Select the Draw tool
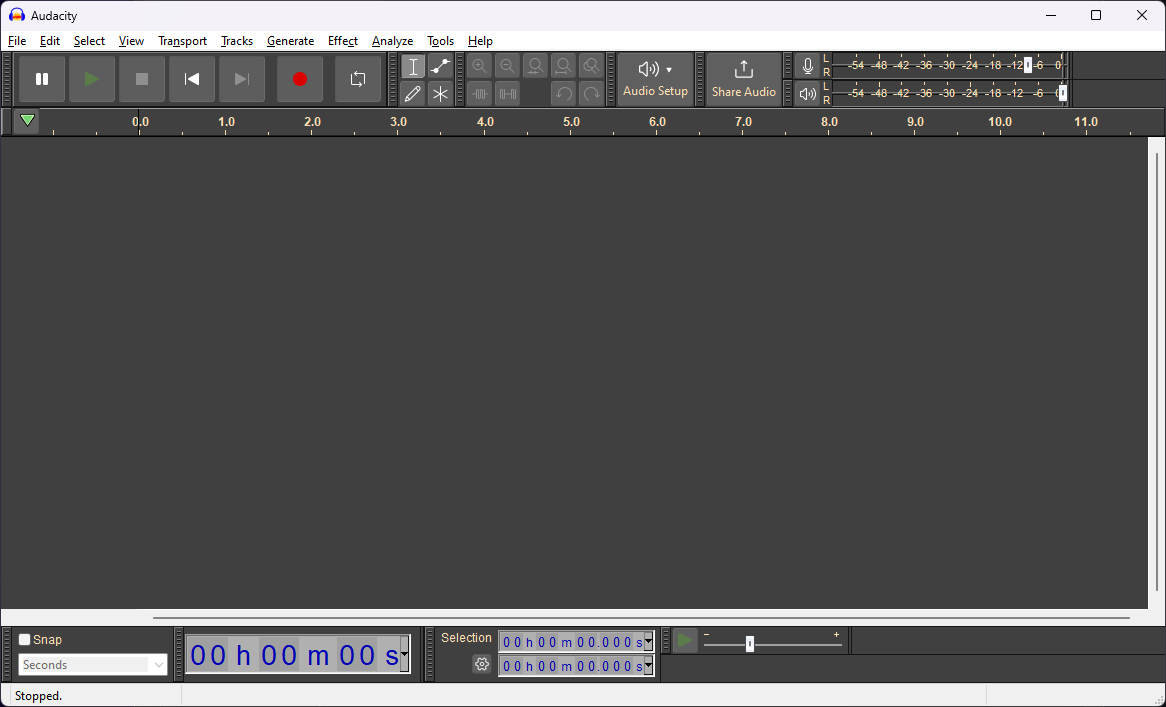The height and width of the screenshot is (707, 1166). 413,93
